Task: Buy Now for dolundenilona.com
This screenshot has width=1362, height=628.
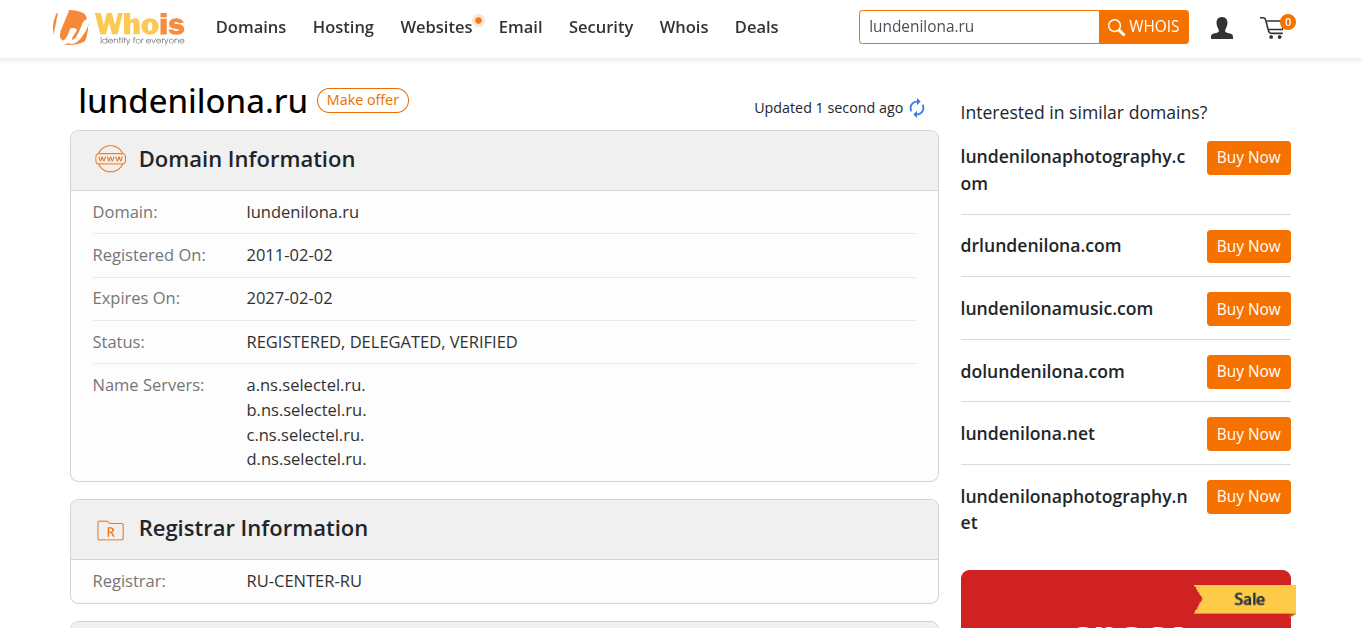Action: pos(1248,372)
